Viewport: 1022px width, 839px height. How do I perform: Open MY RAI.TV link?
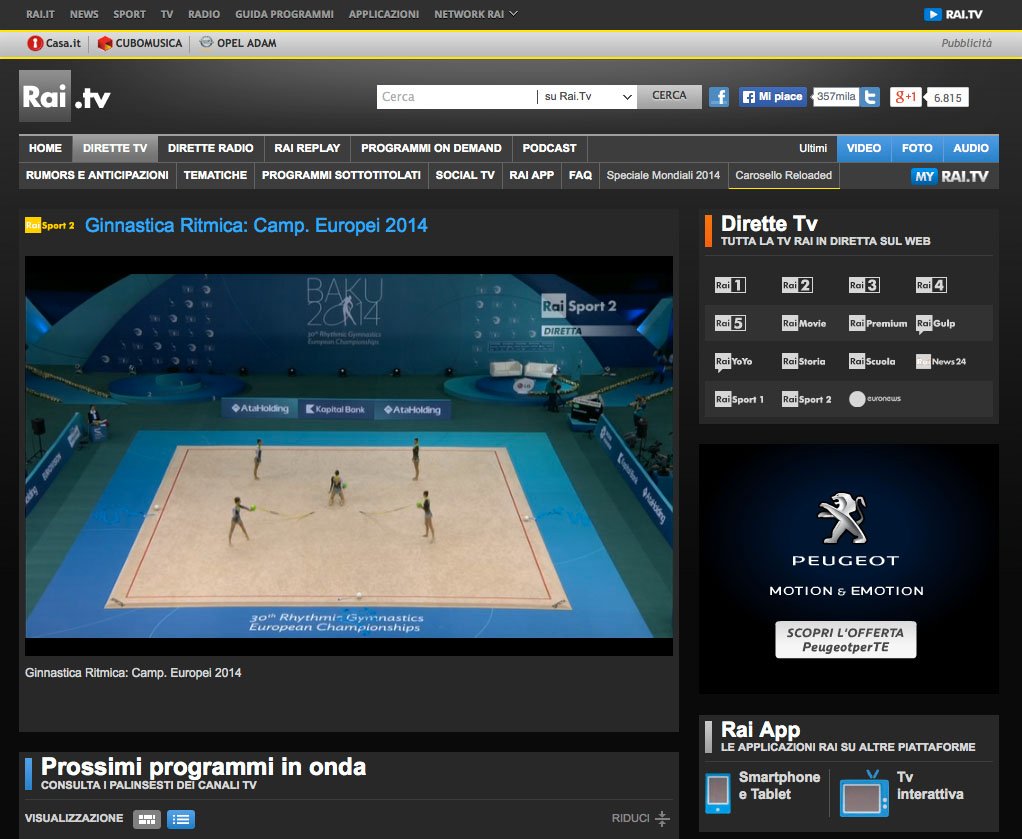pos(950,176)
